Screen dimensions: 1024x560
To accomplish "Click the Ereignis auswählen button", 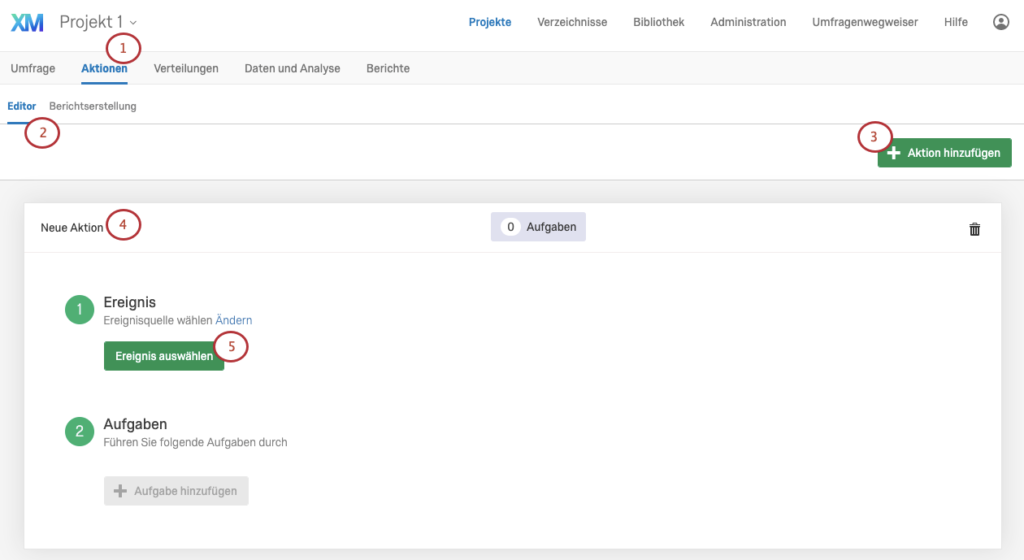I will 164,356.
